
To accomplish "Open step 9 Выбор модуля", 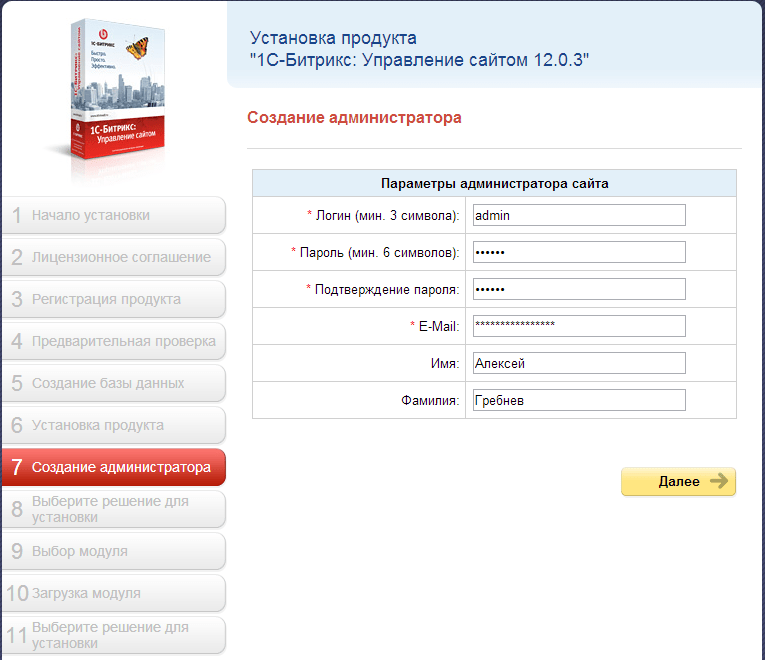I will click(113, 551).
